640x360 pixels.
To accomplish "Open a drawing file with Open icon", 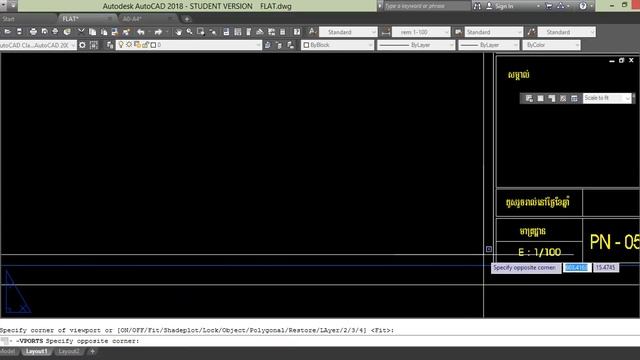I will click(7, 32).
